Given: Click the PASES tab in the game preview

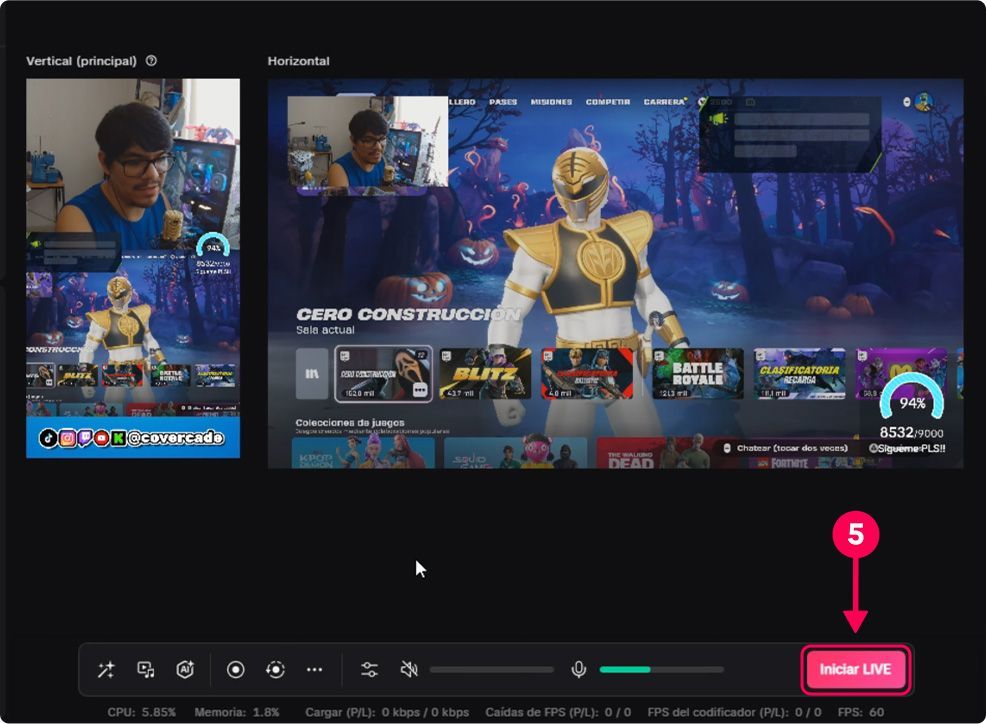Looking at the screenshot, I should click(503, 102).
